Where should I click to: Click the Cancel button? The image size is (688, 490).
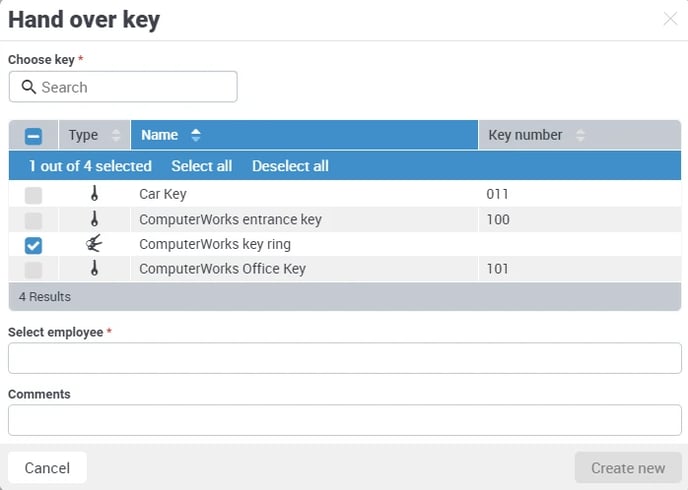tap(47, 468)
